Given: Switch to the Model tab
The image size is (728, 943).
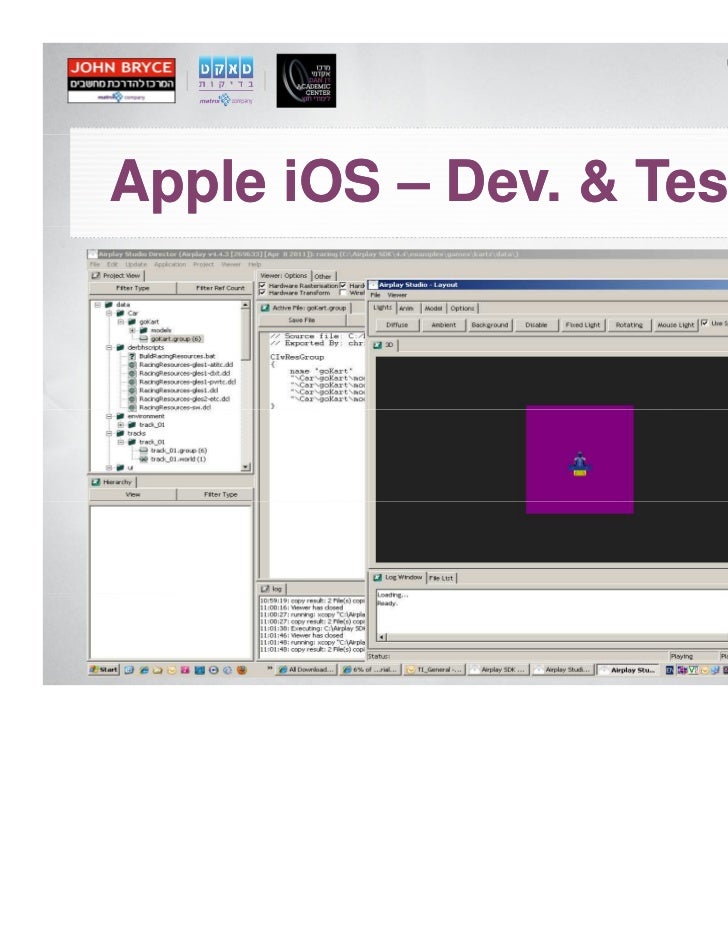Looking at the screenshot, I should 433,308.
